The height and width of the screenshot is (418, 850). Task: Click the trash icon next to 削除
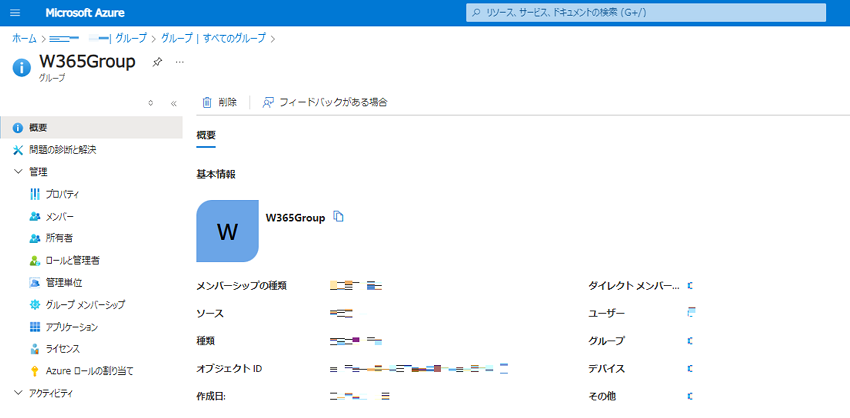click(207, 102)
